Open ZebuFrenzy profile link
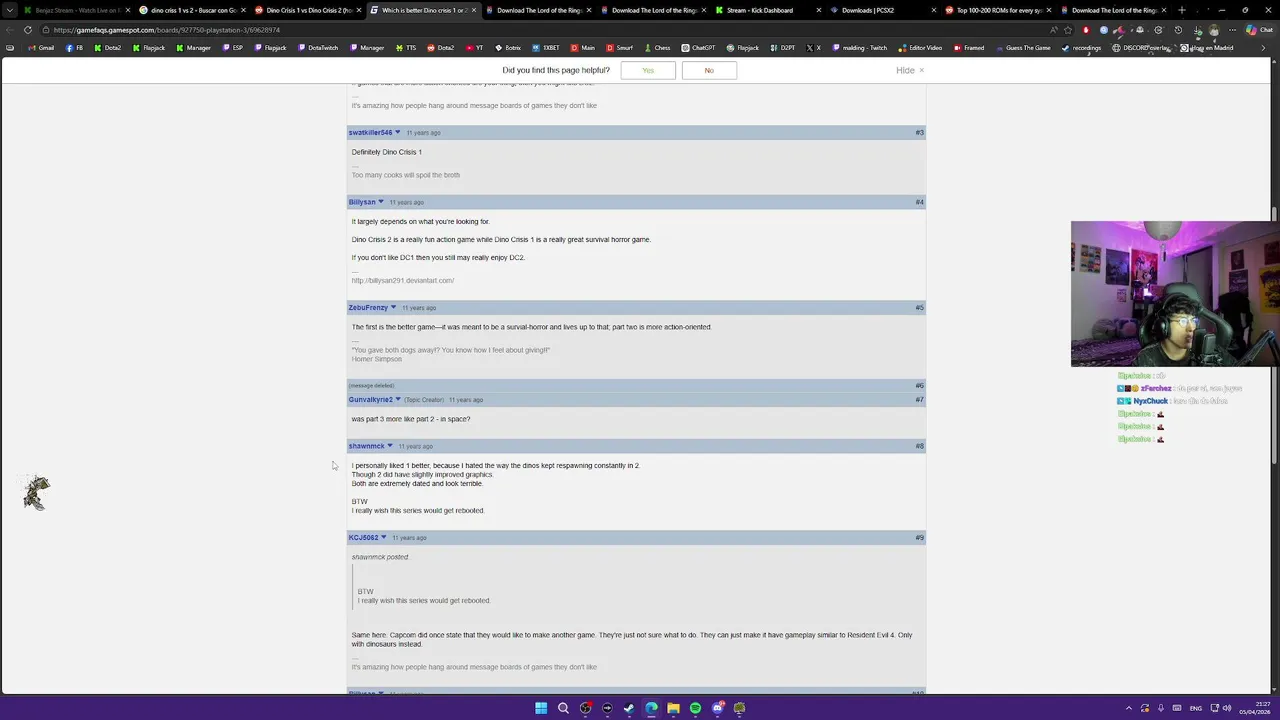Image resolution: width=1280 pixels, height=720 pixels. [x=368, y=307]
